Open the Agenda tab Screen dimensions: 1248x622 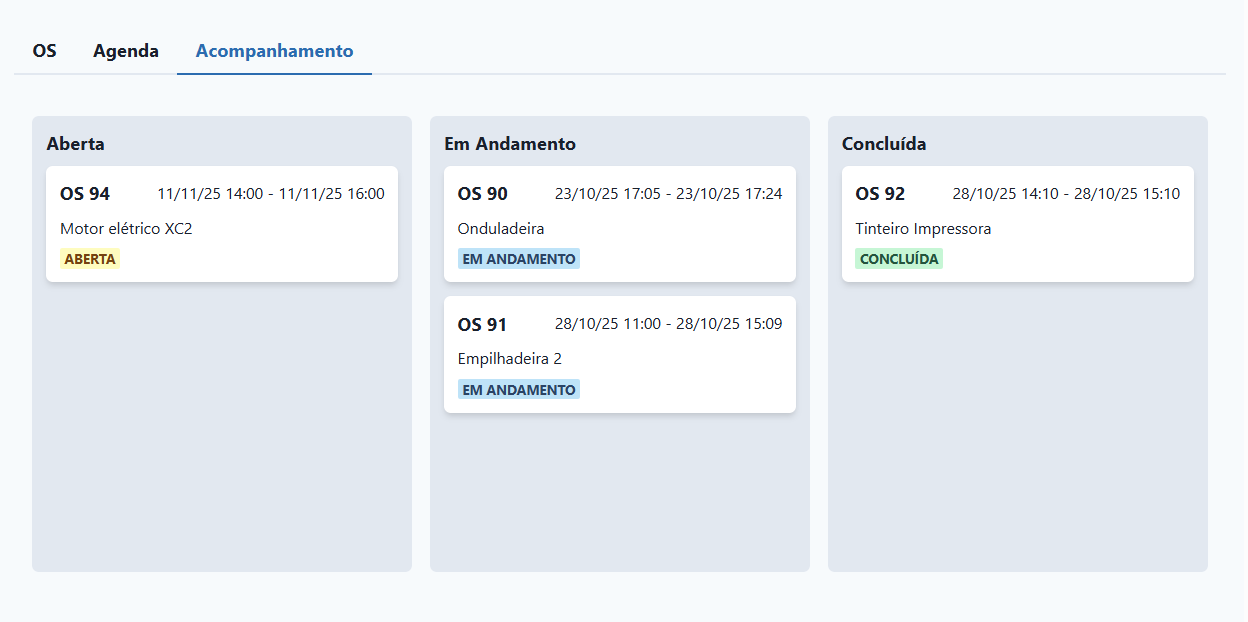pos(126,51)
